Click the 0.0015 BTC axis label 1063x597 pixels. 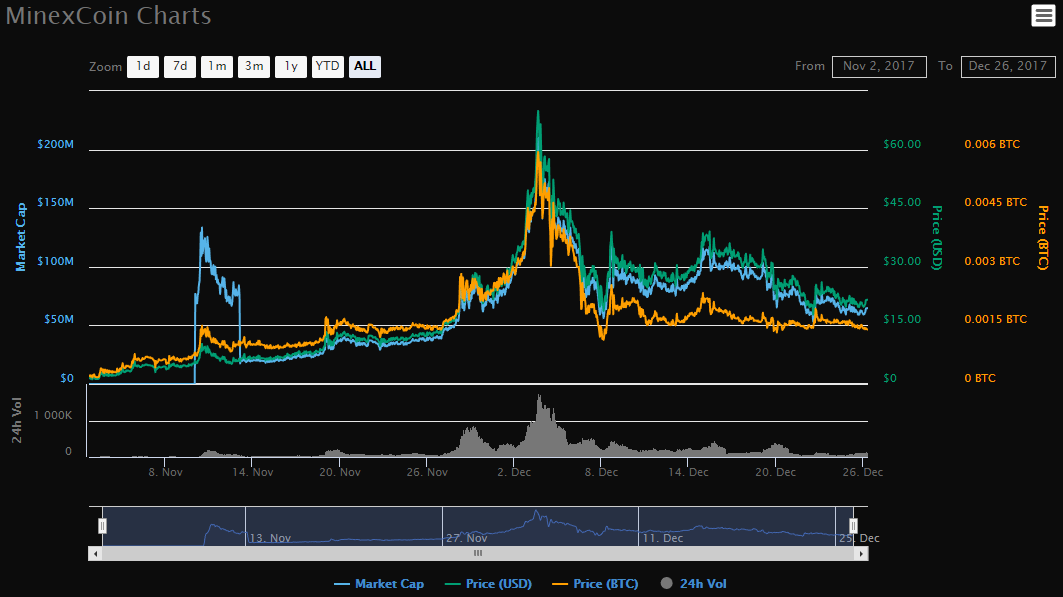tap(995, 319)
